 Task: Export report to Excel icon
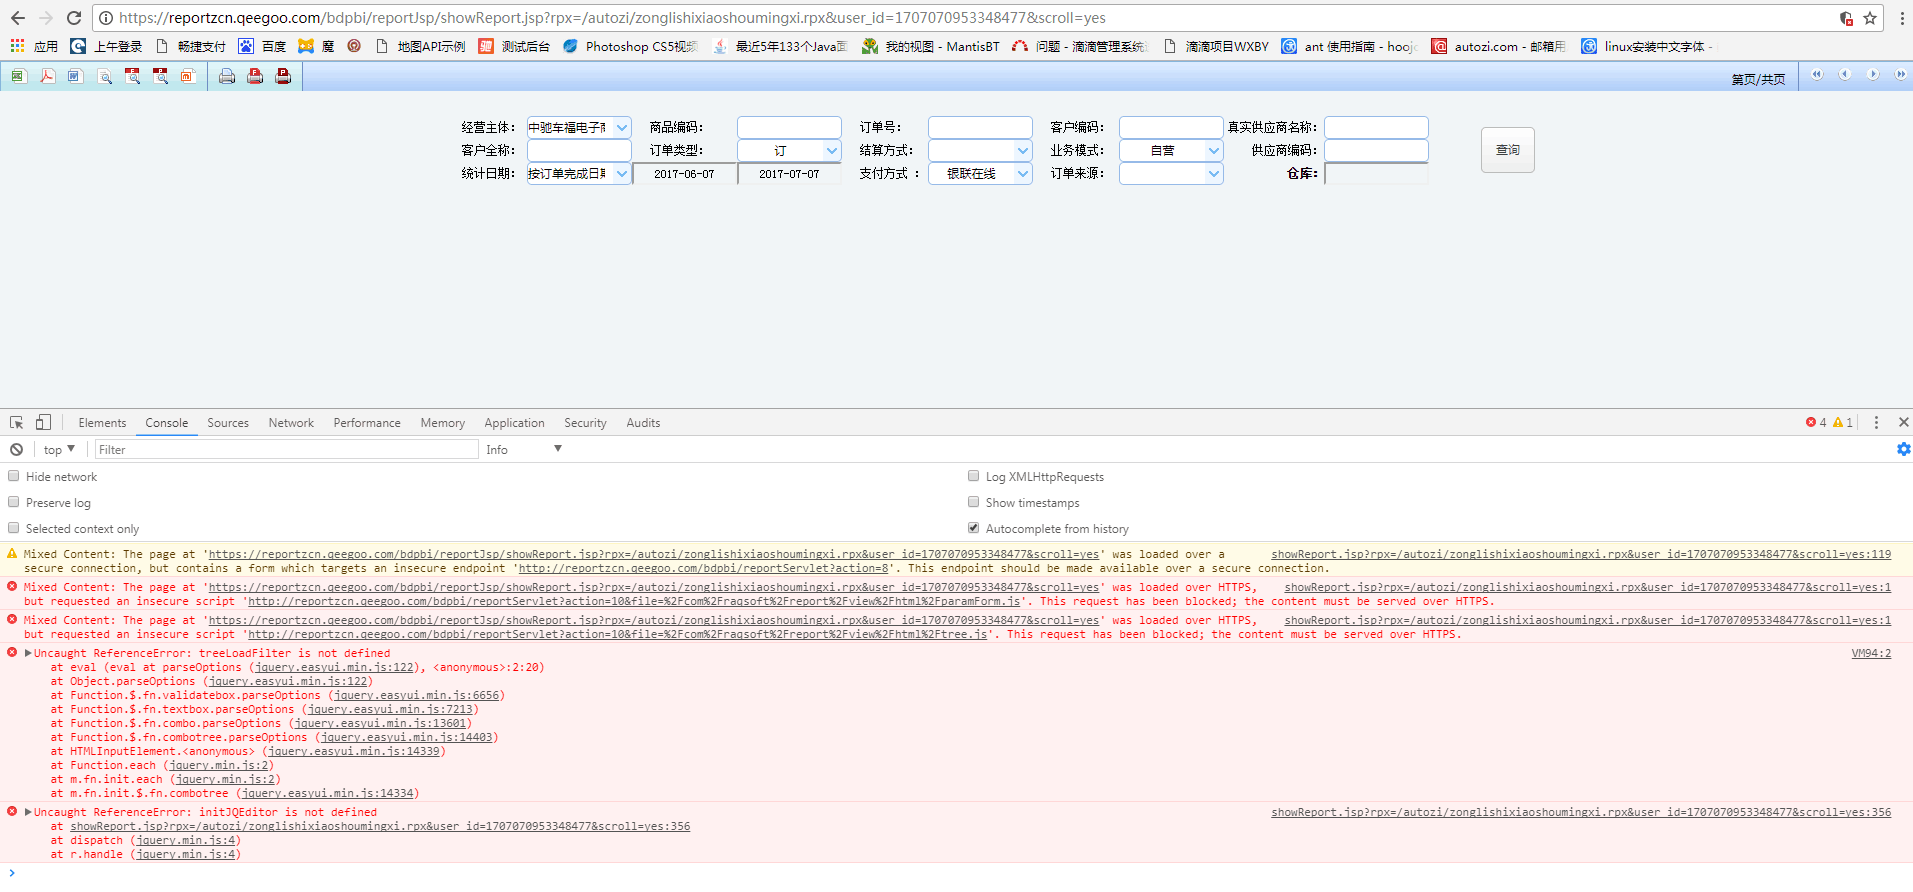[x=18, y=76]
